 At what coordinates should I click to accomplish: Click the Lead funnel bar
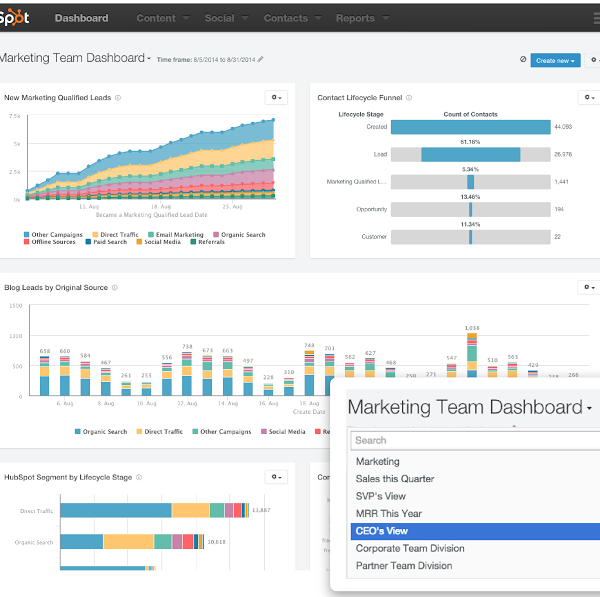[471, 155]
